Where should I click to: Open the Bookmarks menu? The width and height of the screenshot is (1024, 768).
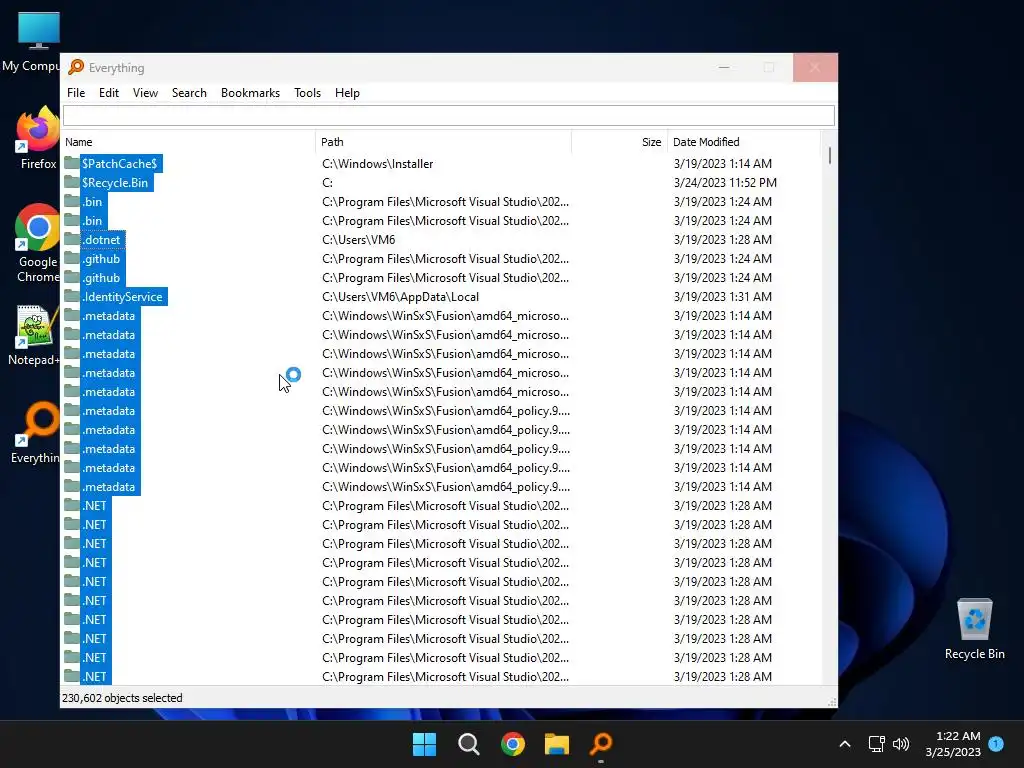(250, 93)
